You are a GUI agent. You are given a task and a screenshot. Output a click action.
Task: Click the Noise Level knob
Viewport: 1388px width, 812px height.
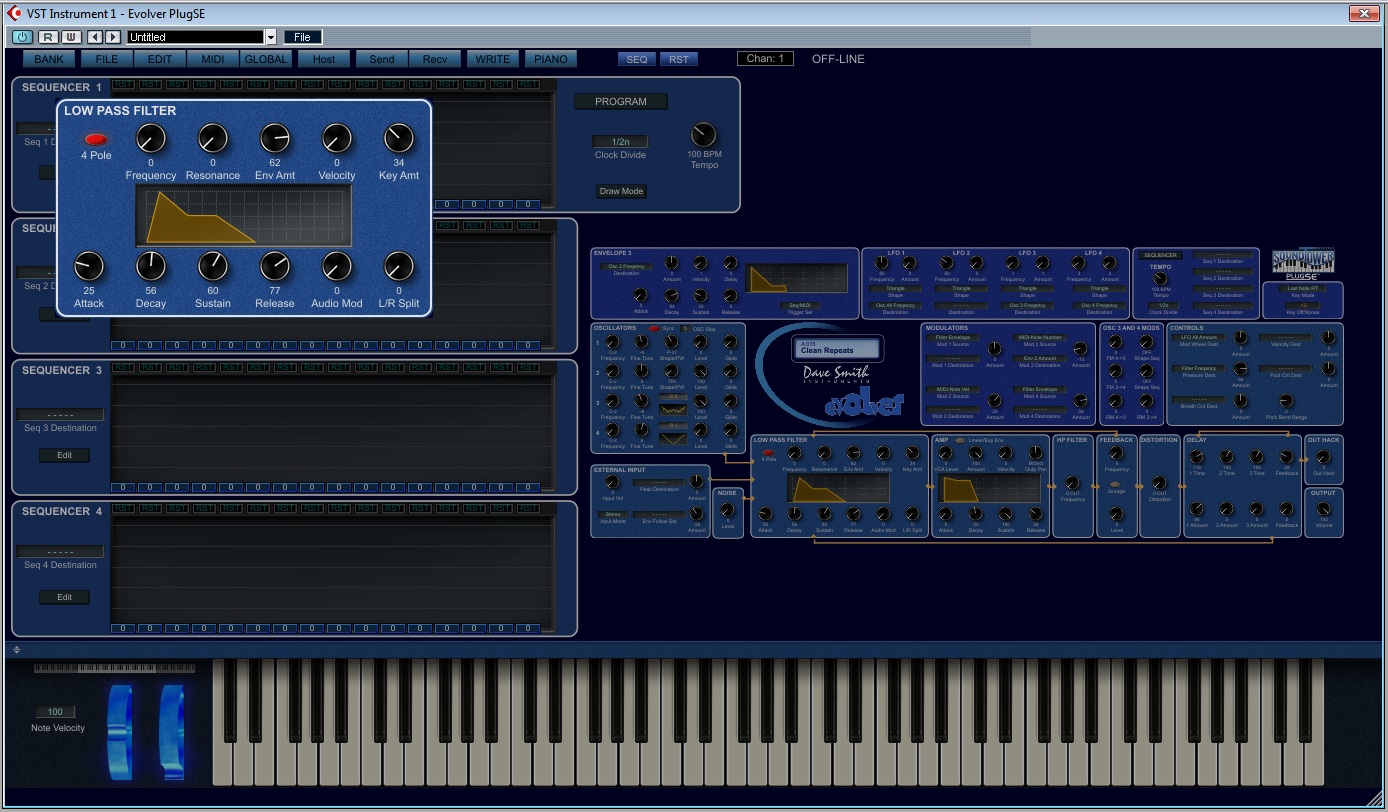click(x=727, y=510)
